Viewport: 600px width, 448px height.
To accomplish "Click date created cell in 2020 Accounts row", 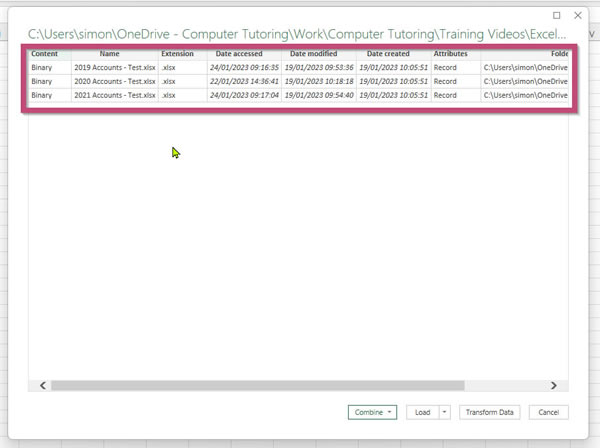I will [x=393, y=81].
